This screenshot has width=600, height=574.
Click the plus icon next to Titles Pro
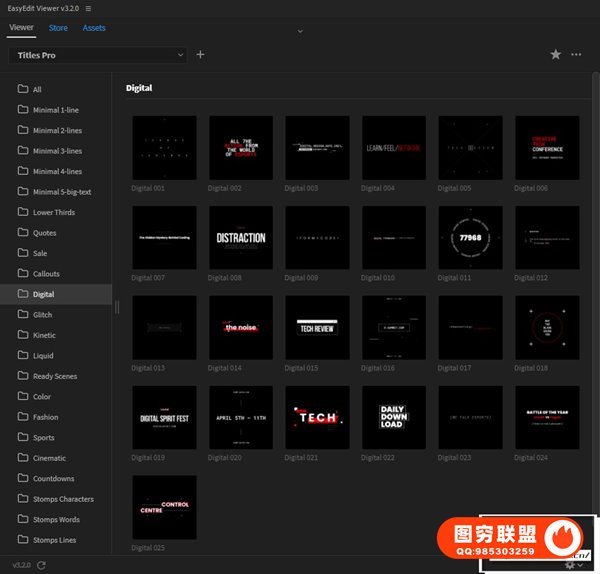(200, 55)
